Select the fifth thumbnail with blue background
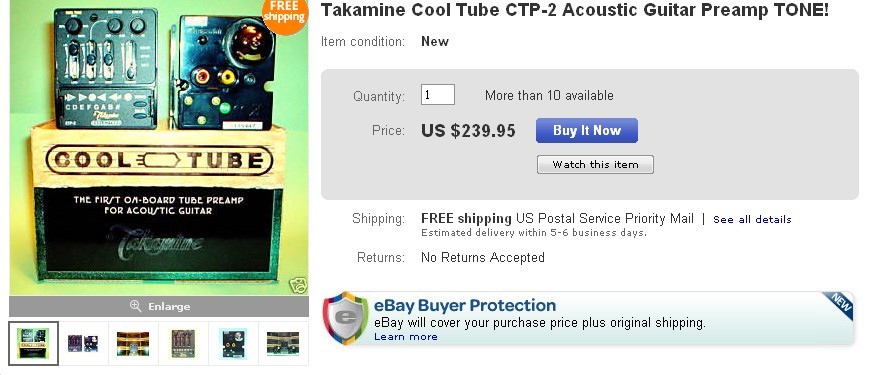This screenshot has height=375, width=875. tap(233, 343)
